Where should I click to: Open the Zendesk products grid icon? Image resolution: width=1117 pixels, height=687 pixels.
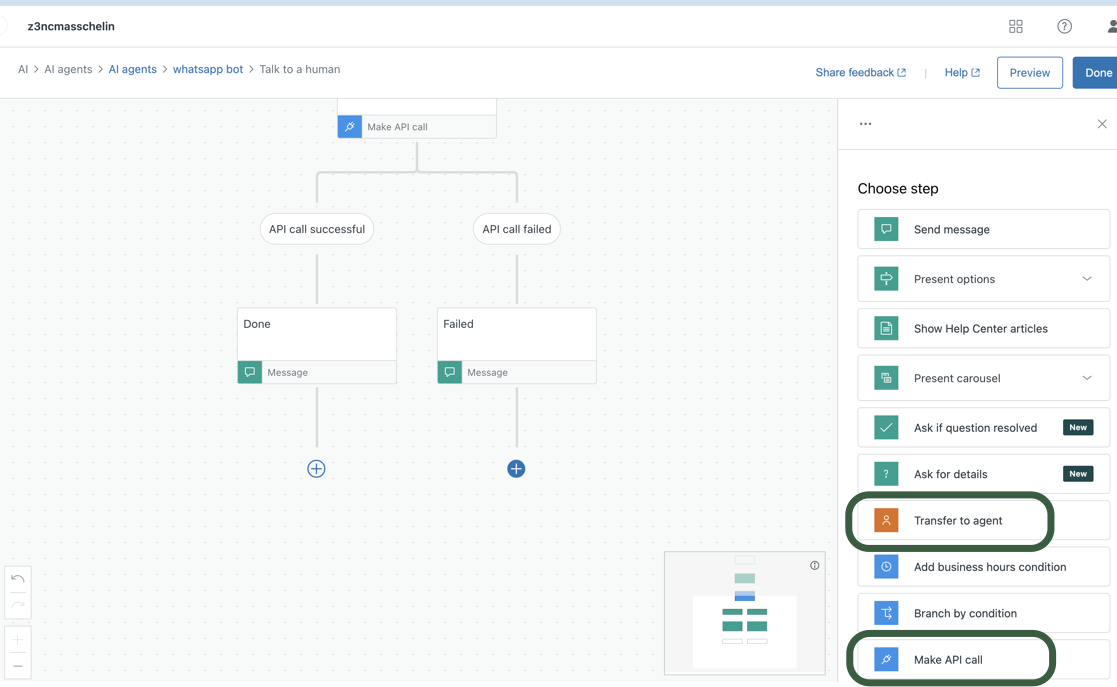[1016, 27]
